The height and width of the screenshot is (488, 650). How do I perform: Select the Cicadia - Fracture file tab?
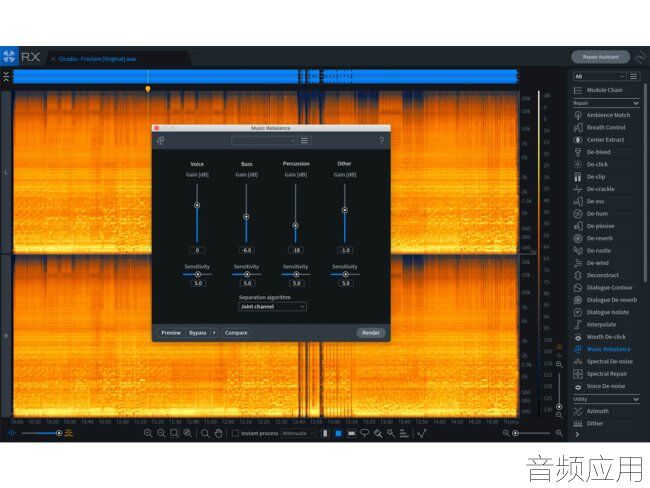[97, 59]
